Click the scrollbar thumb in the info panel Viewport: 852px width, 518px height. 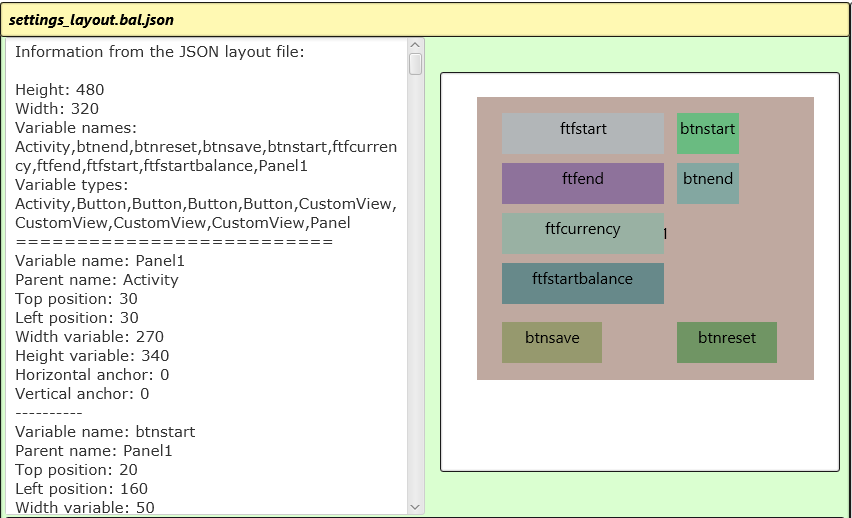pyautogui.click(x=416, y=64)
